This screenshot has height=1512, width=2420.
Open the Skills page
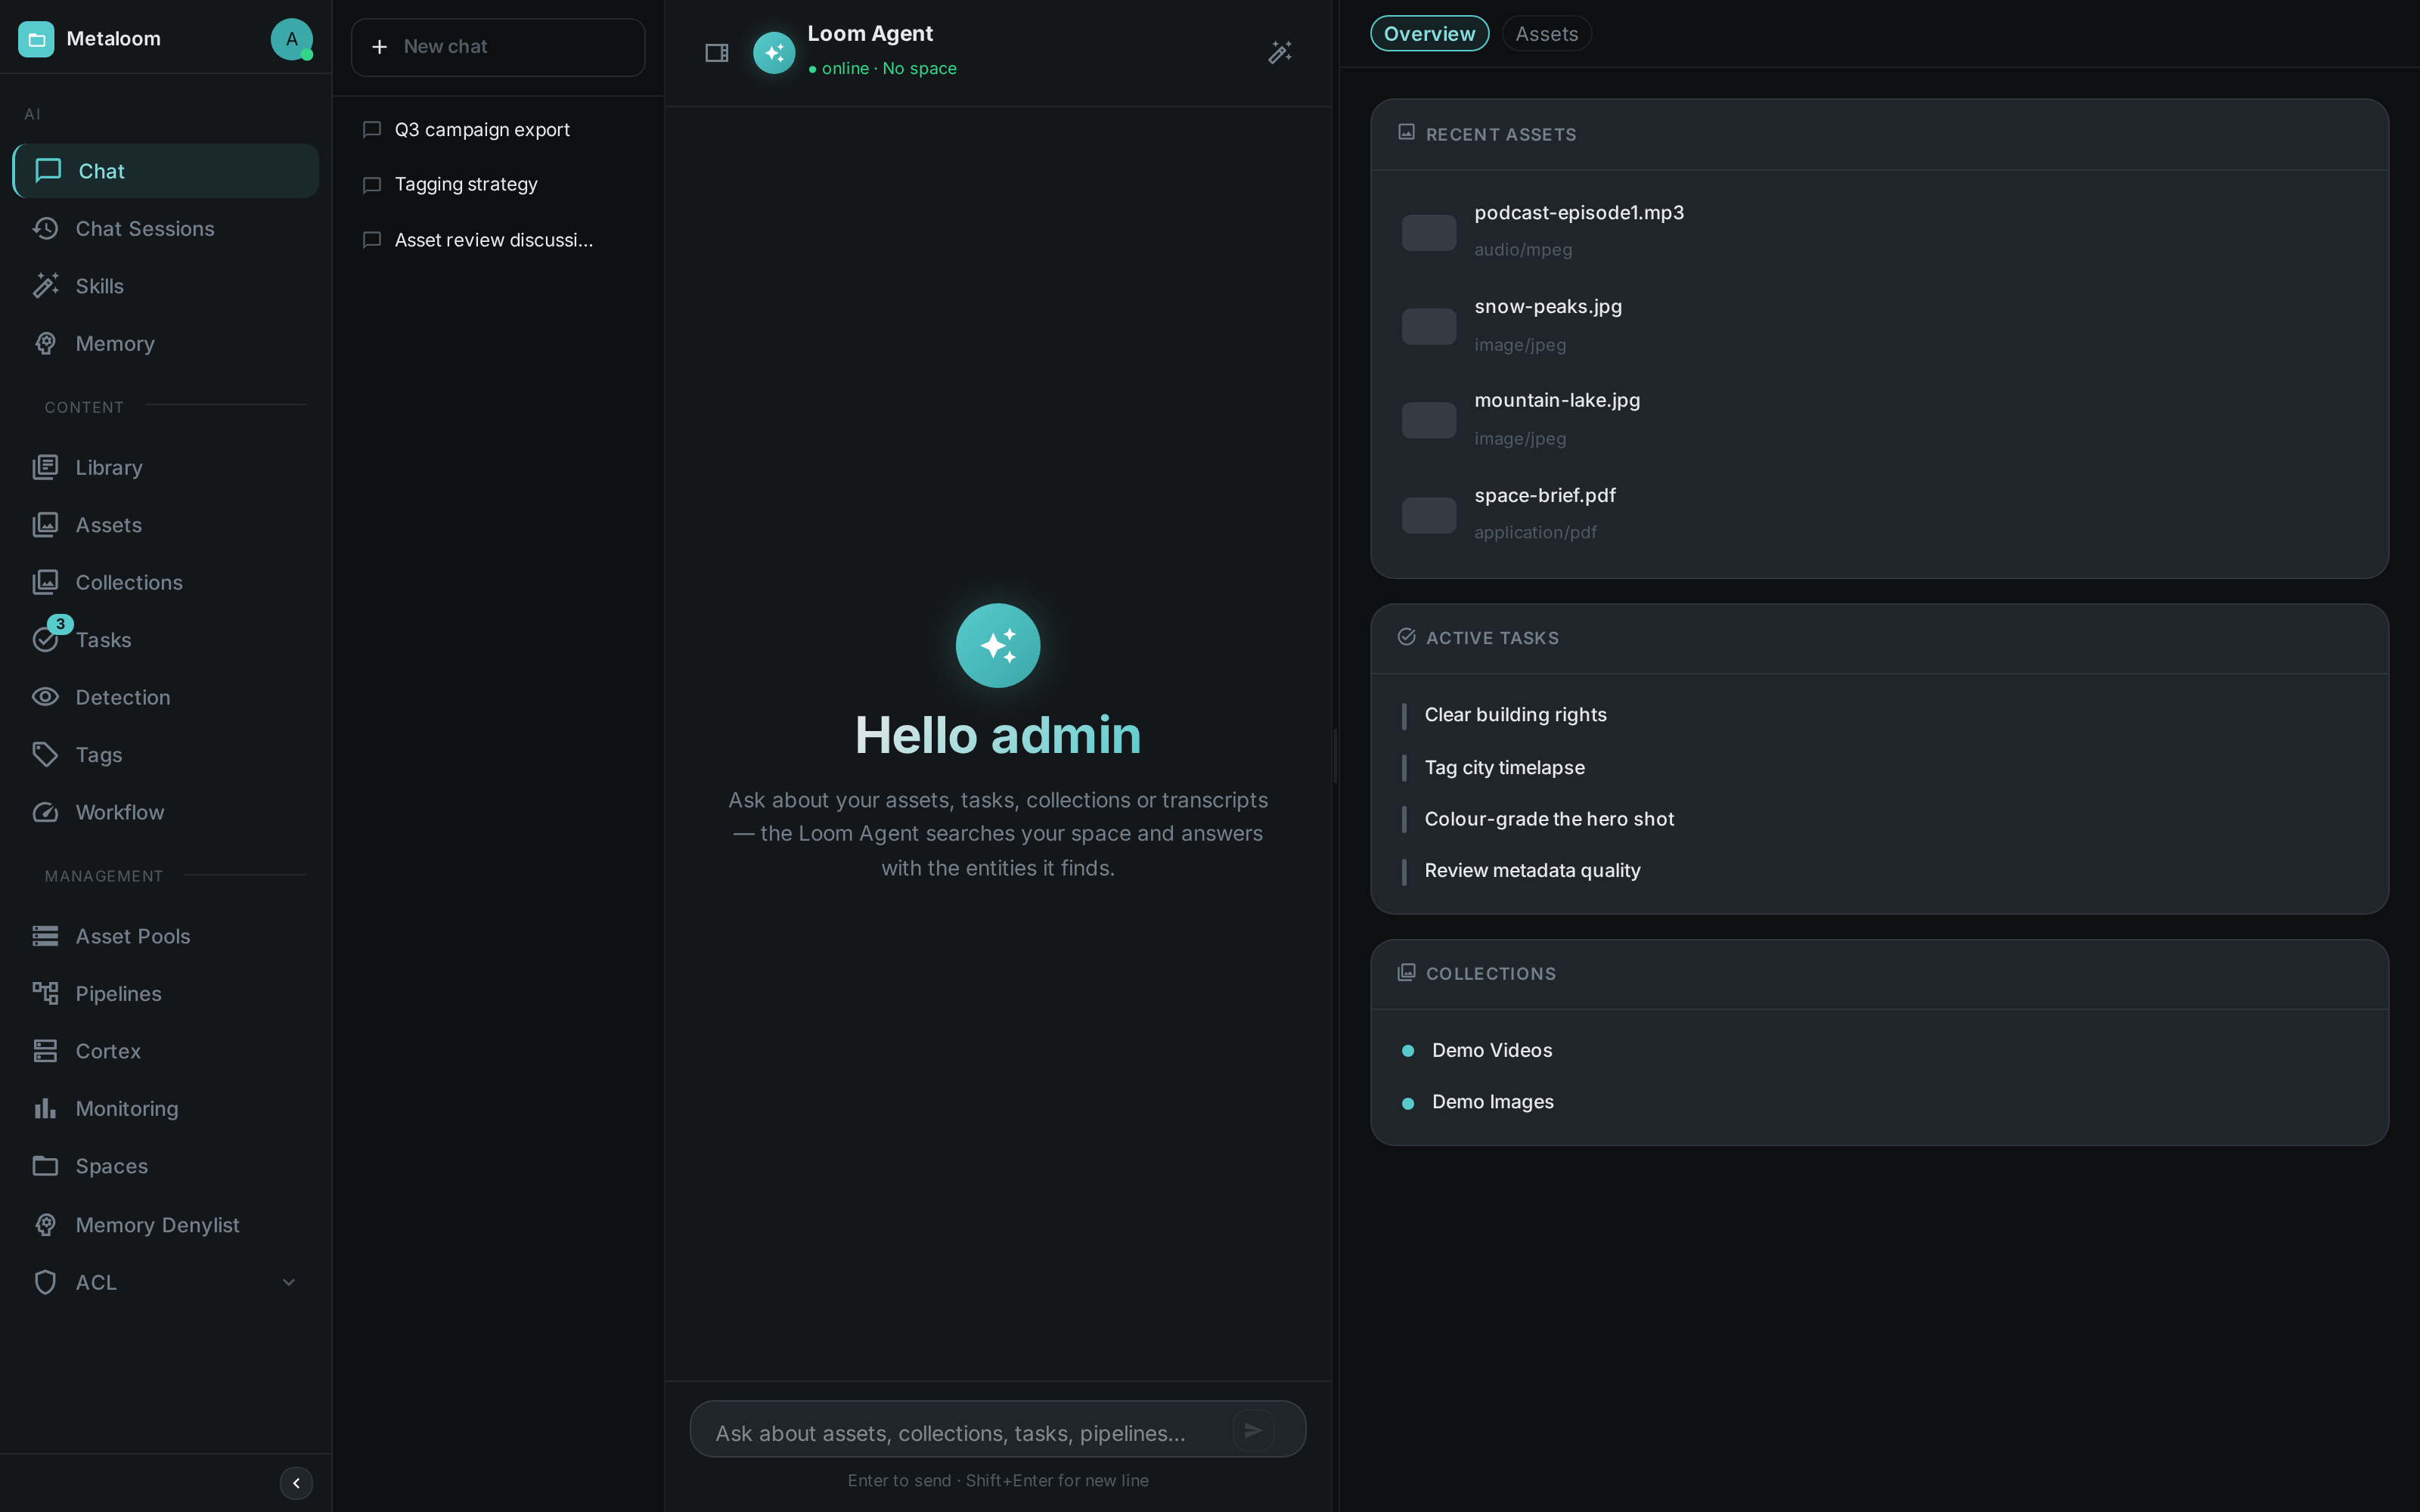pyautogui.click(x=166, y=286)
